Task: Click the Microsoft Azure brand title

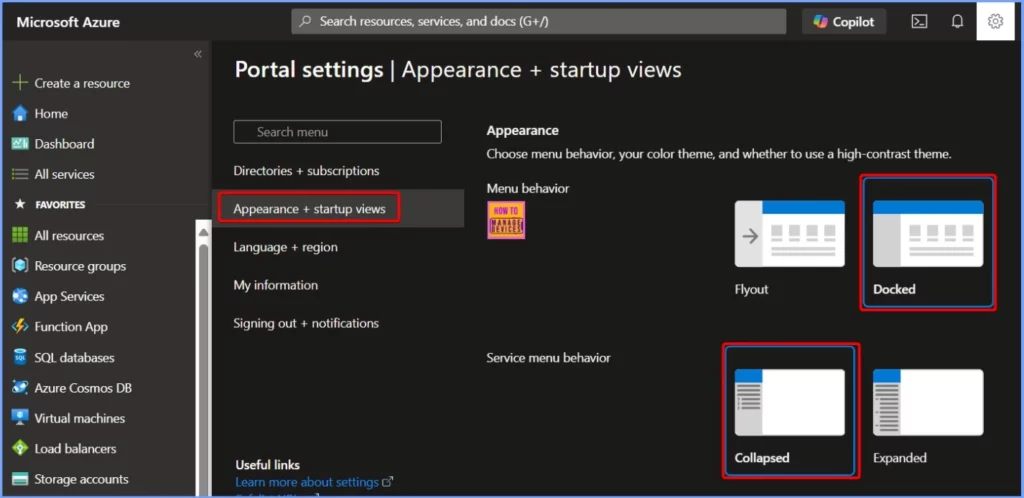Action: pos(68,22)
